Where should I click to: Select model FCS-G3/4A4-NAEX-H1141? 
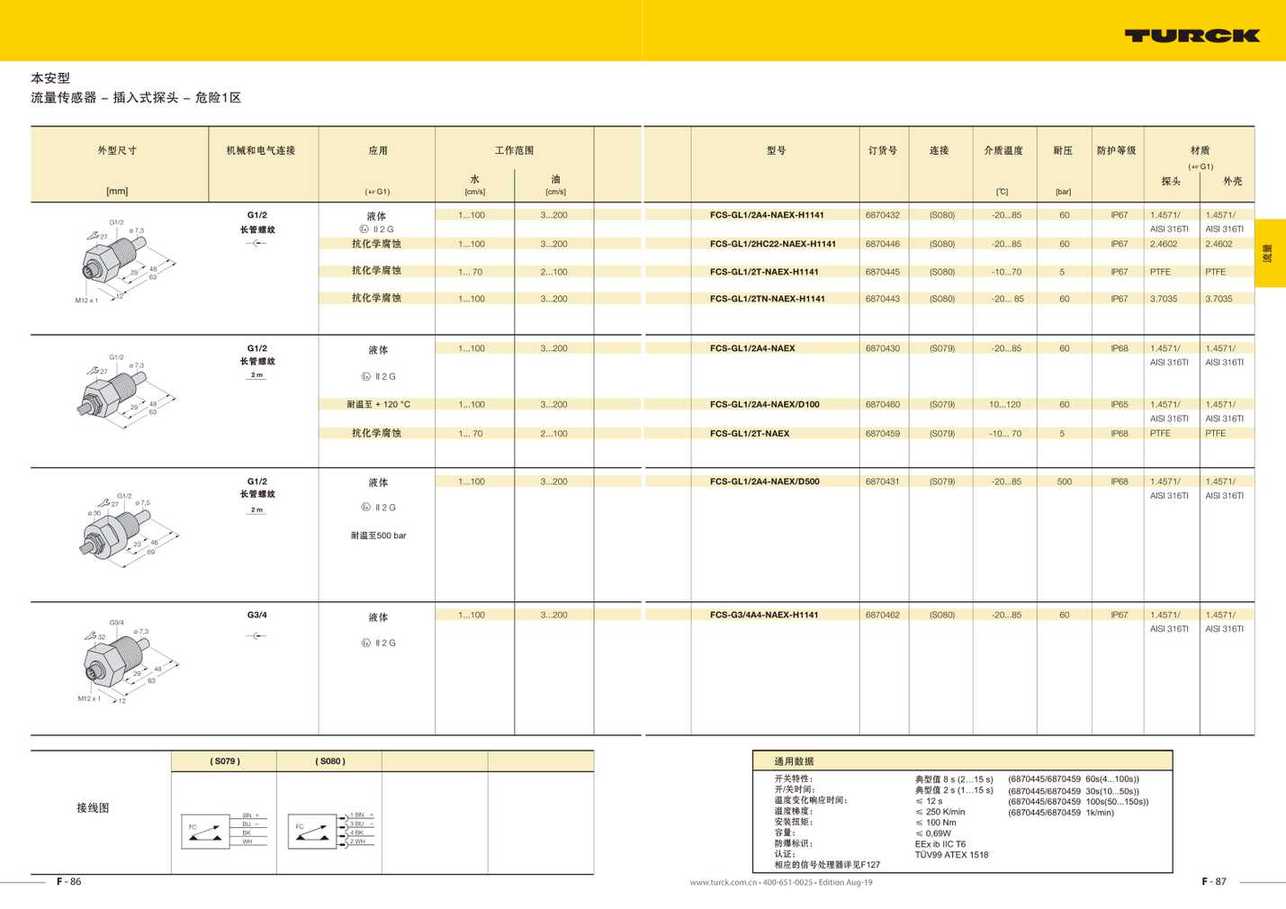(763, 615)
